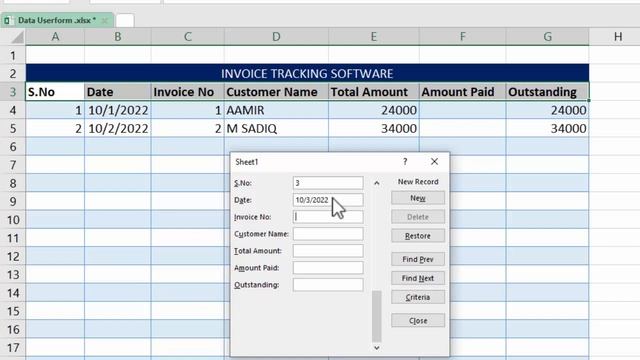Close the Data Userform .xlsx tab
Image resolution: width=640 pixels, height=360 pixels.
pyautogui.click(x=104, y=20)
